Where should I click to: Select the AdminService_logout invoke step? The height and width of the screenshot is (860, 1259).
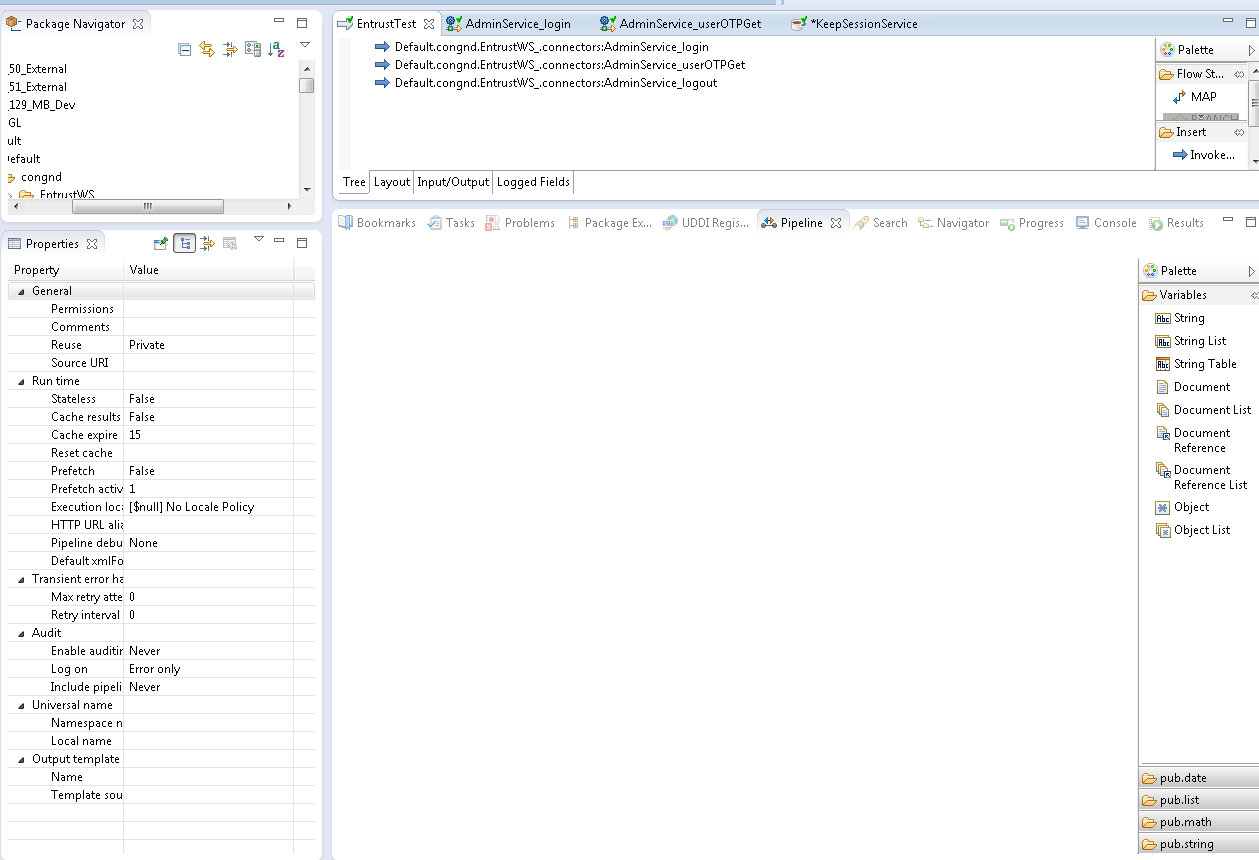click(555, 83)
